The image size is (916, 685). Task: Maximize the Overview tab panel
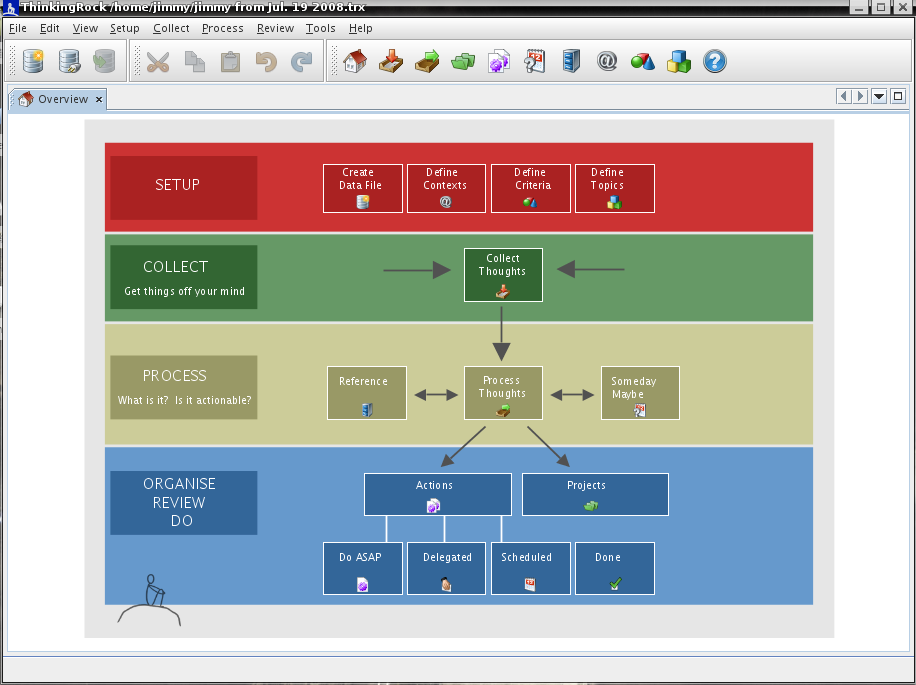pyautogui.click(x=898, y=96)
